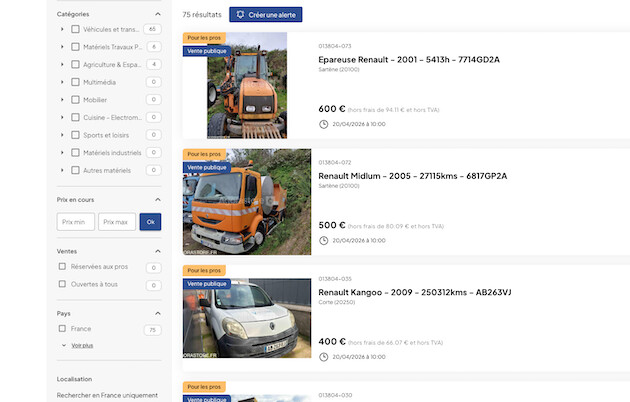Open the Renault Kangoo van thumbnail
The width and height of the screenshot is (630, 402).
[x=234, y=317]
